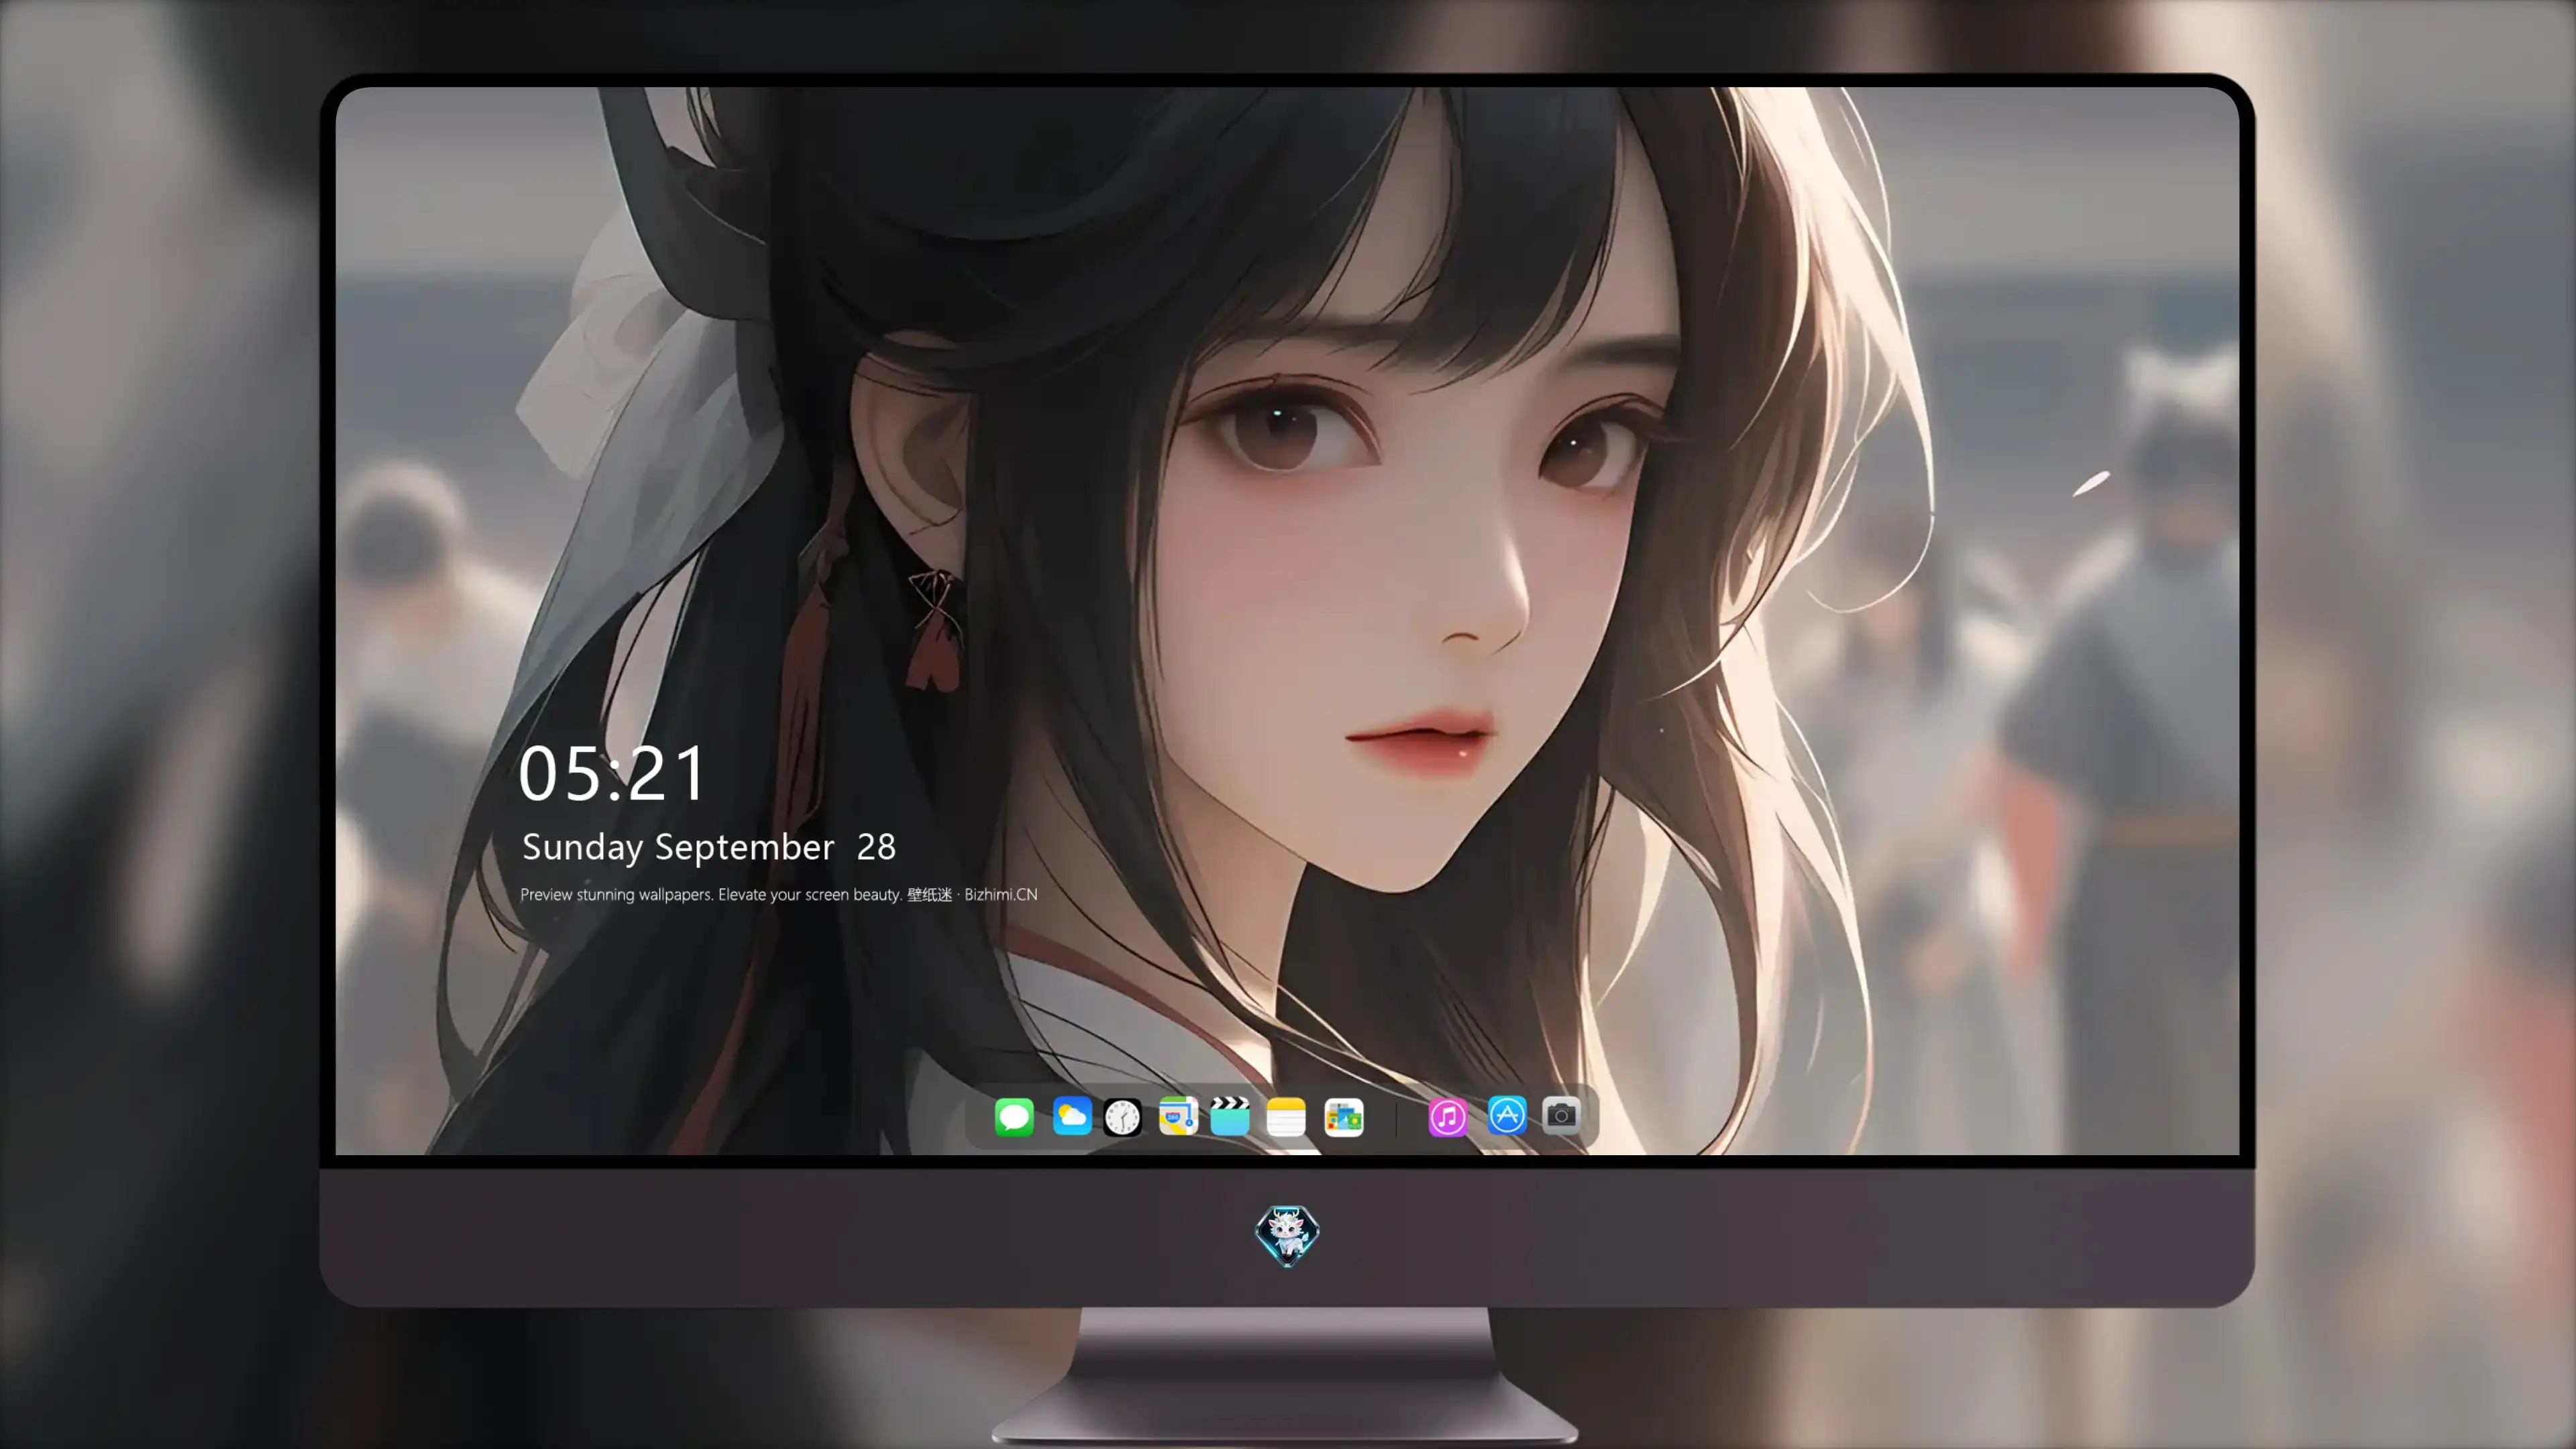2576x1449 pixels.
Task: Launch the Weather app from the dock
Action: coord(1072,1116)
